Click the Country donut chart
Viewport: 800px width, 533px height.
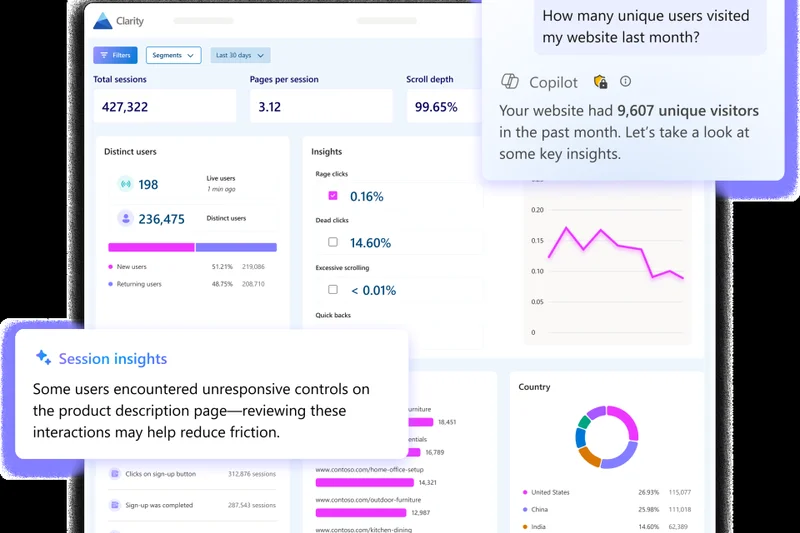coord(607,437)
